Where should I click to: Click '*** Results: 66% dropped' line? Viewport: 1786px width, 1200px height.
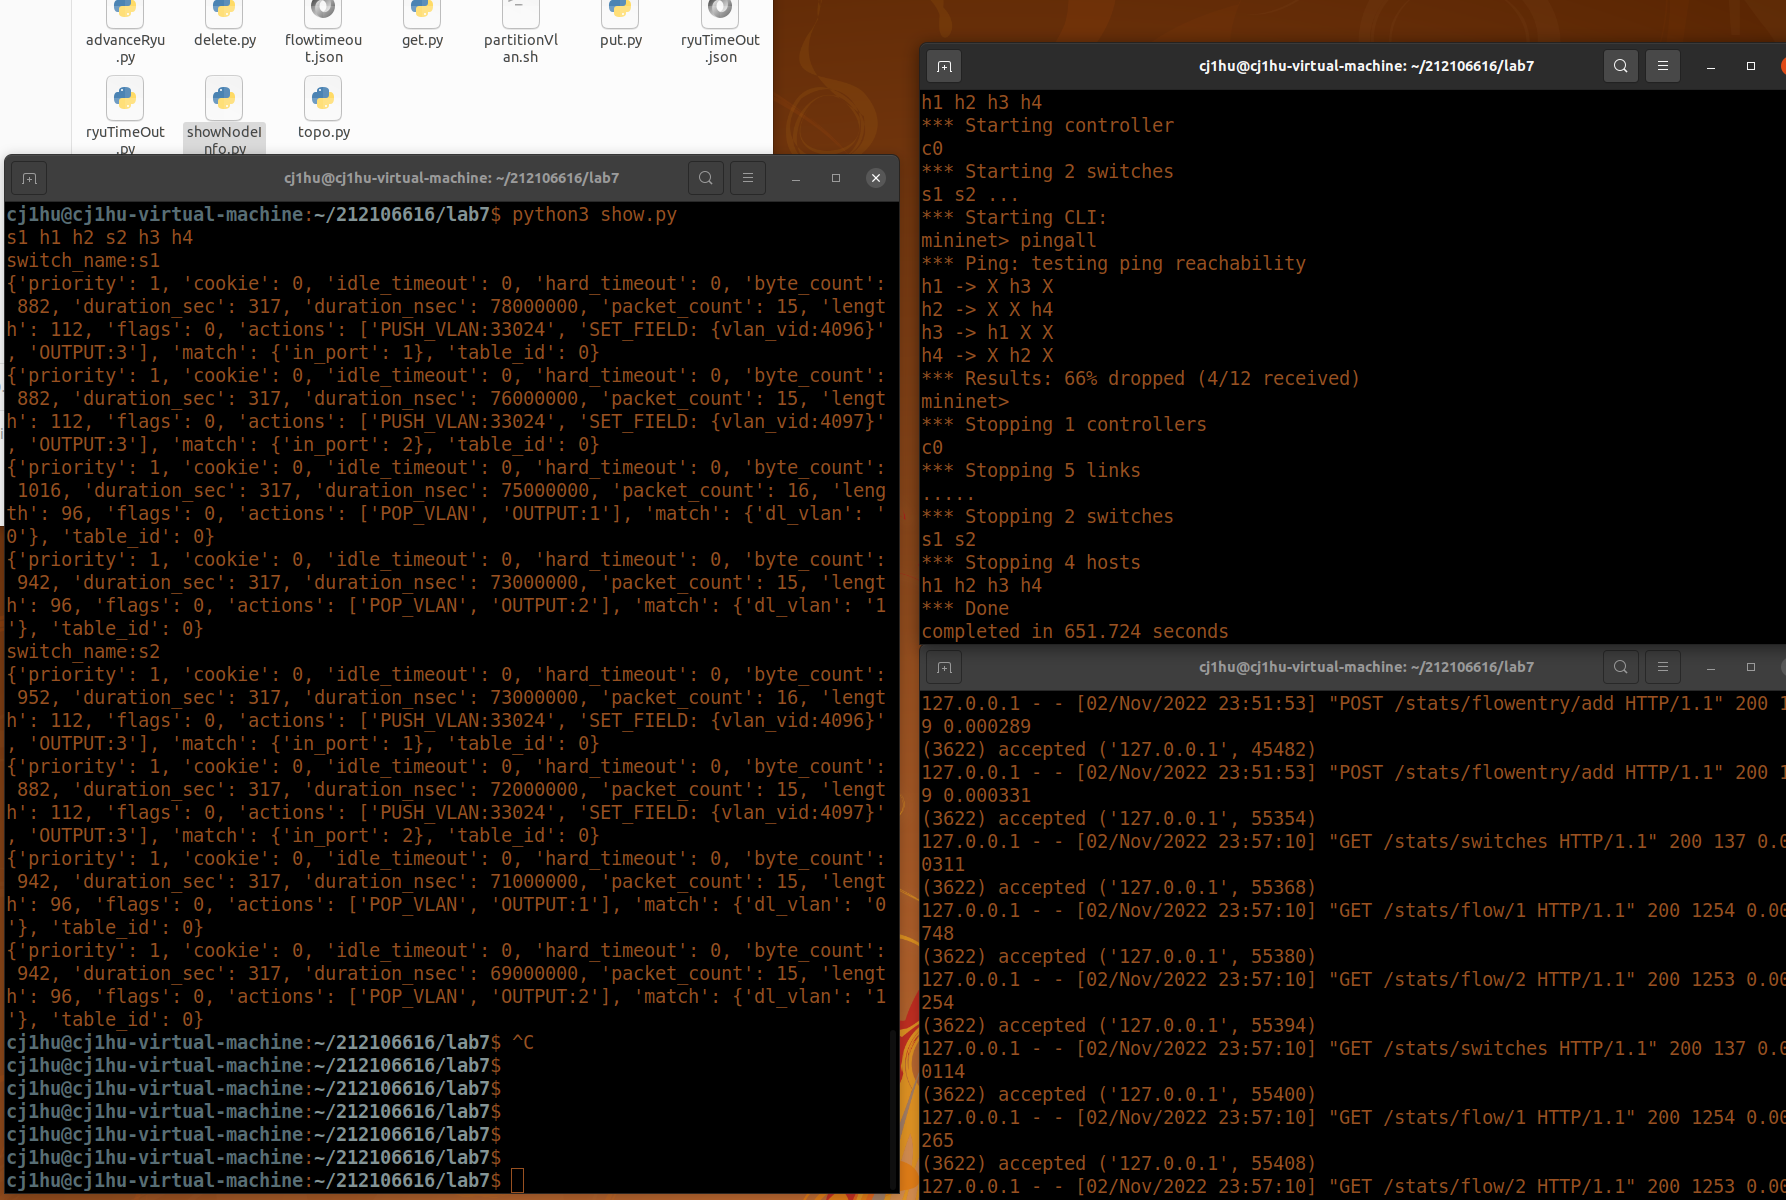pos(1140,378)
